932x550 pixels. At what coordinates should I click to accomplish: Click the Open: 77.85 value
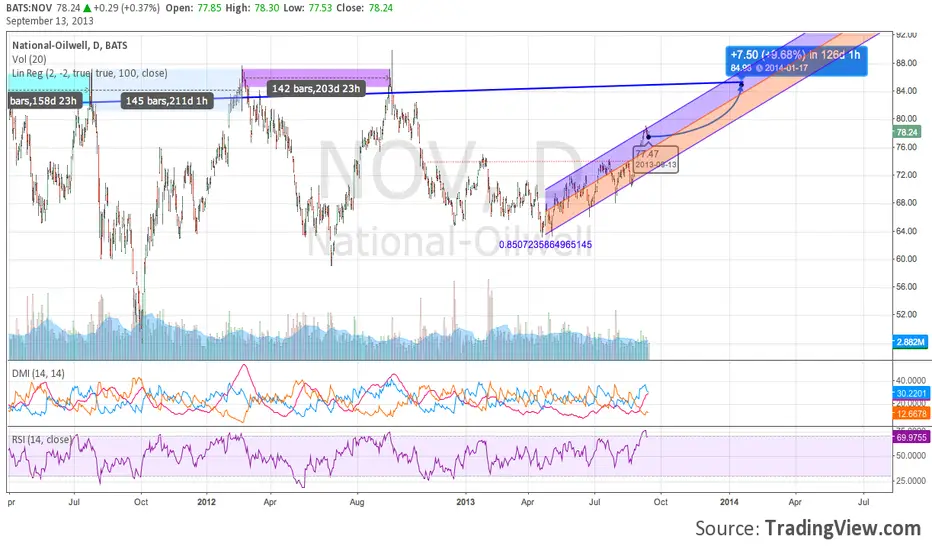click(193, 8)
